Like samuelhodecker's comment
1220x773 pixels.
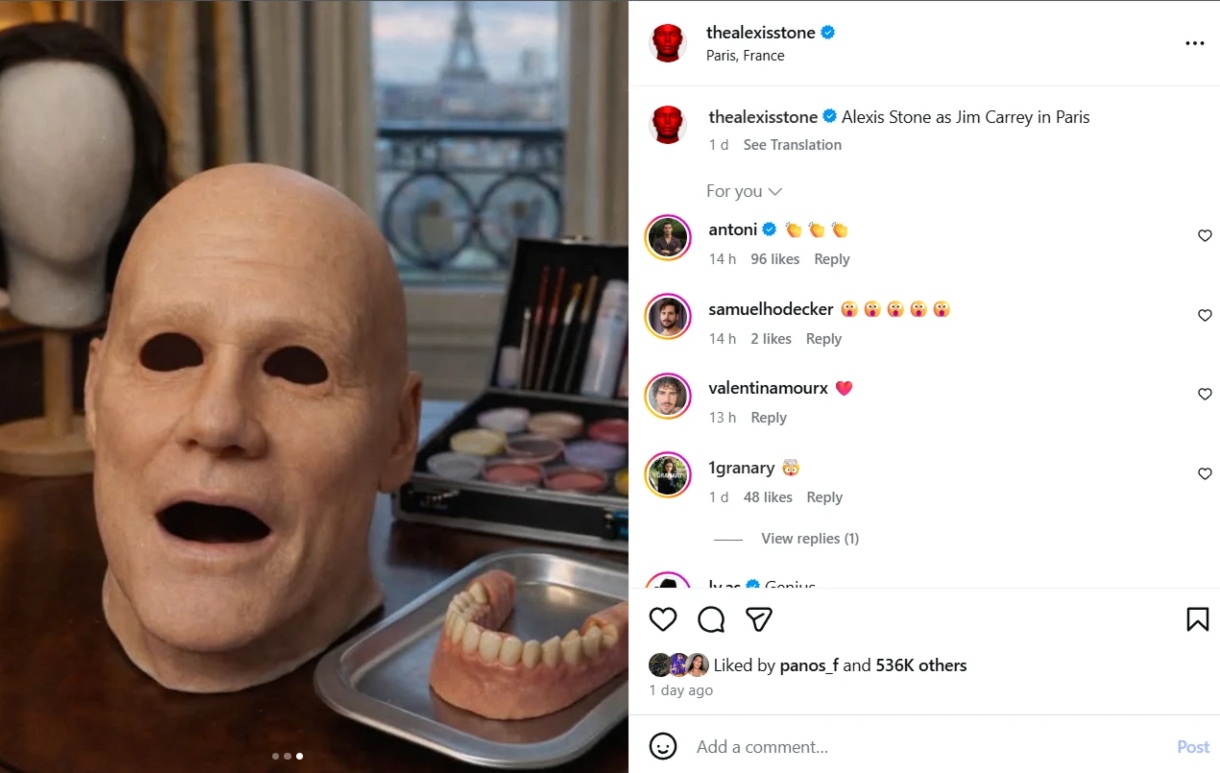(1205, 315)
